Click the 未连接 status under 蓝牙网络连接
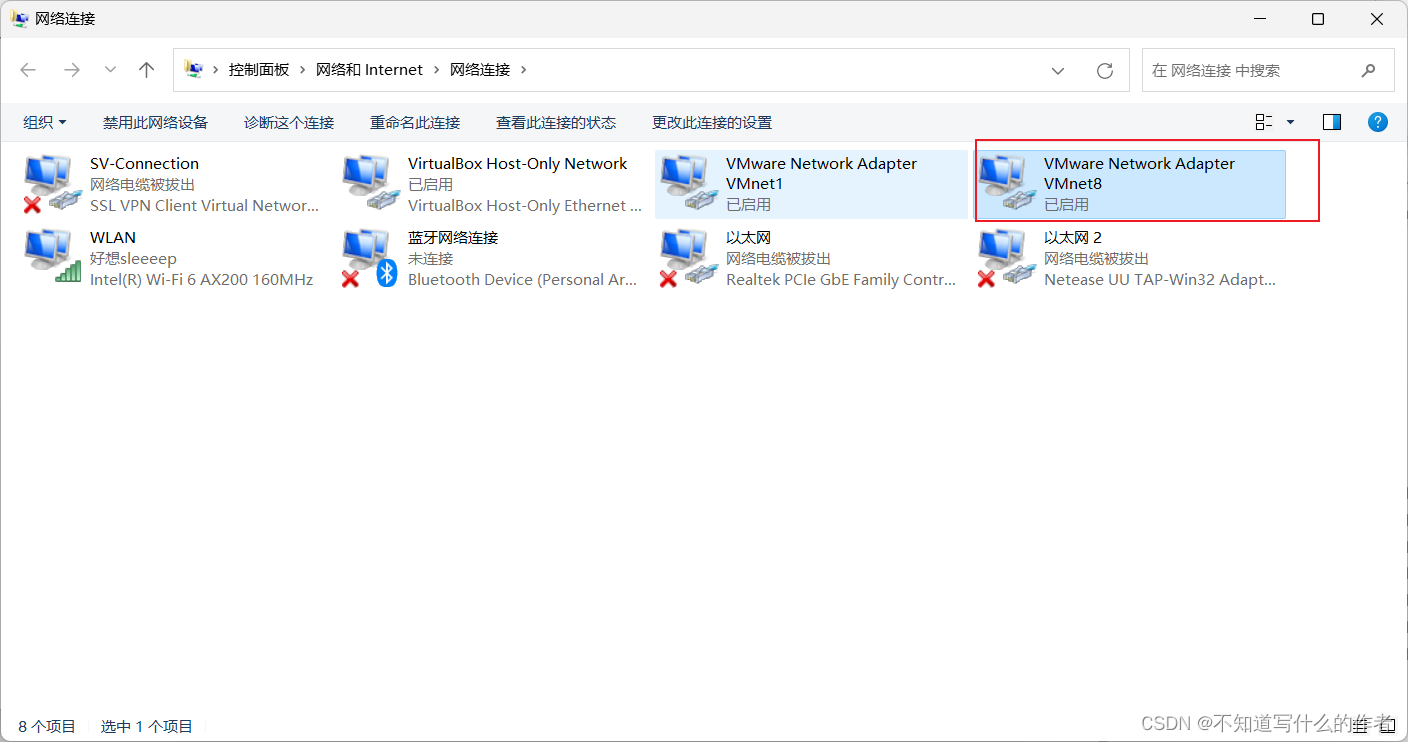The height and width of the screenshot is (742, 1408). click(431, 259)
